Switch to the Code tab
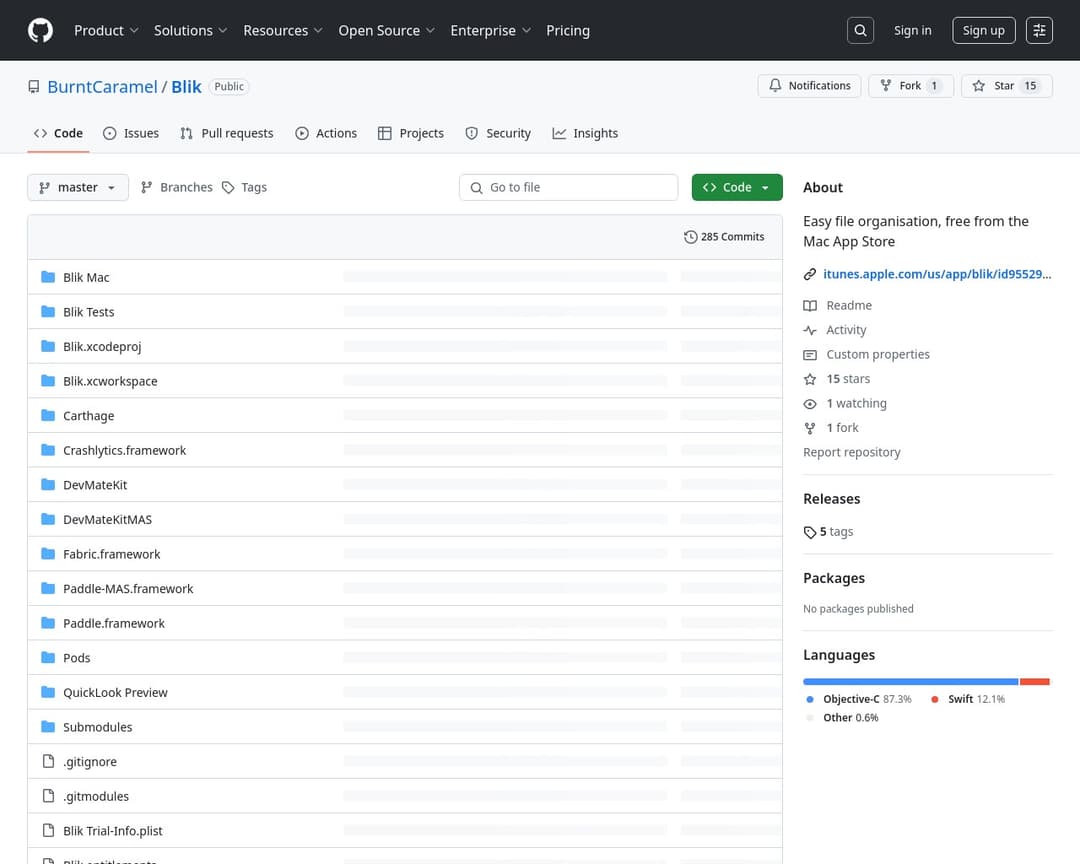Viewport: 1080px width, 864px height. tap(59, 133)
